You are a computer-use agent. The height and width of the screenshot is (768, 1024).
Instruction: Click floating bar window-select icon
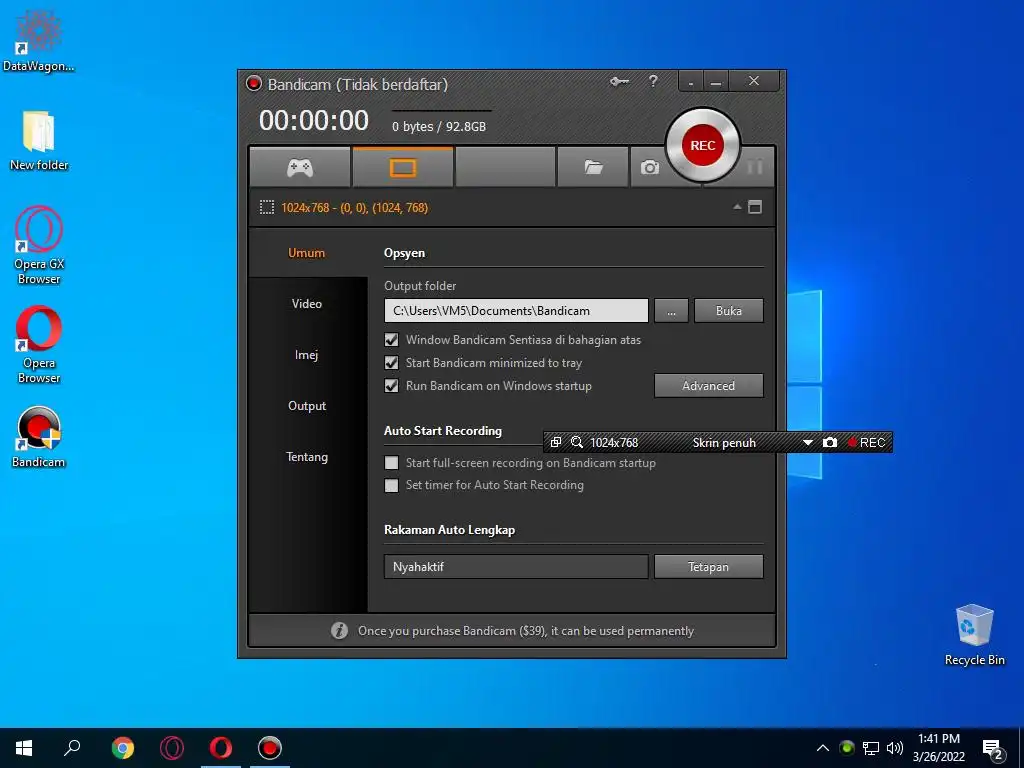pos(556,442)
